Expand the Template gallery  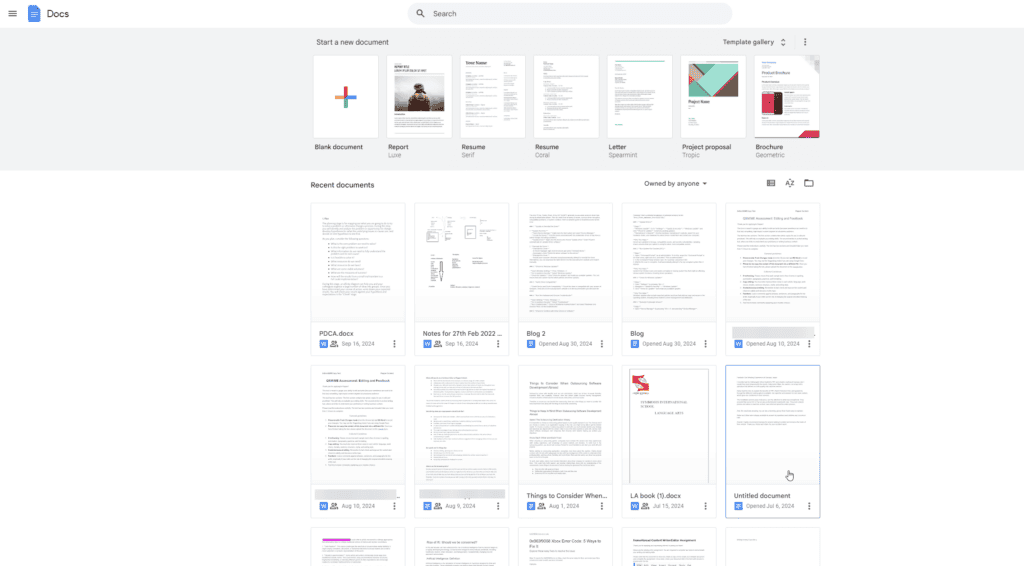pos(754,42)
